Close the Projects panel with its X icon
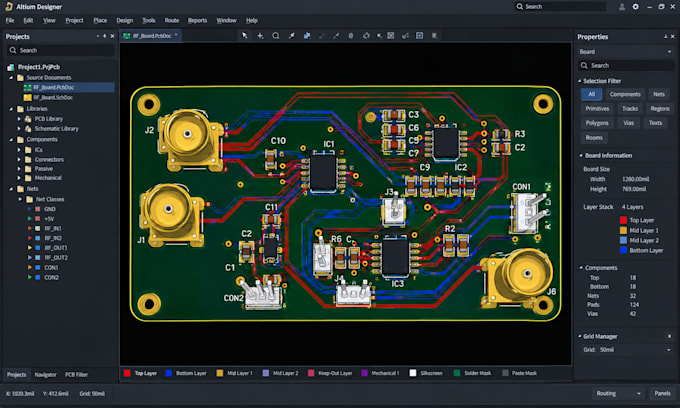Image resolution: width=680 pixels, height=408 pixels. tap(112, 36)
